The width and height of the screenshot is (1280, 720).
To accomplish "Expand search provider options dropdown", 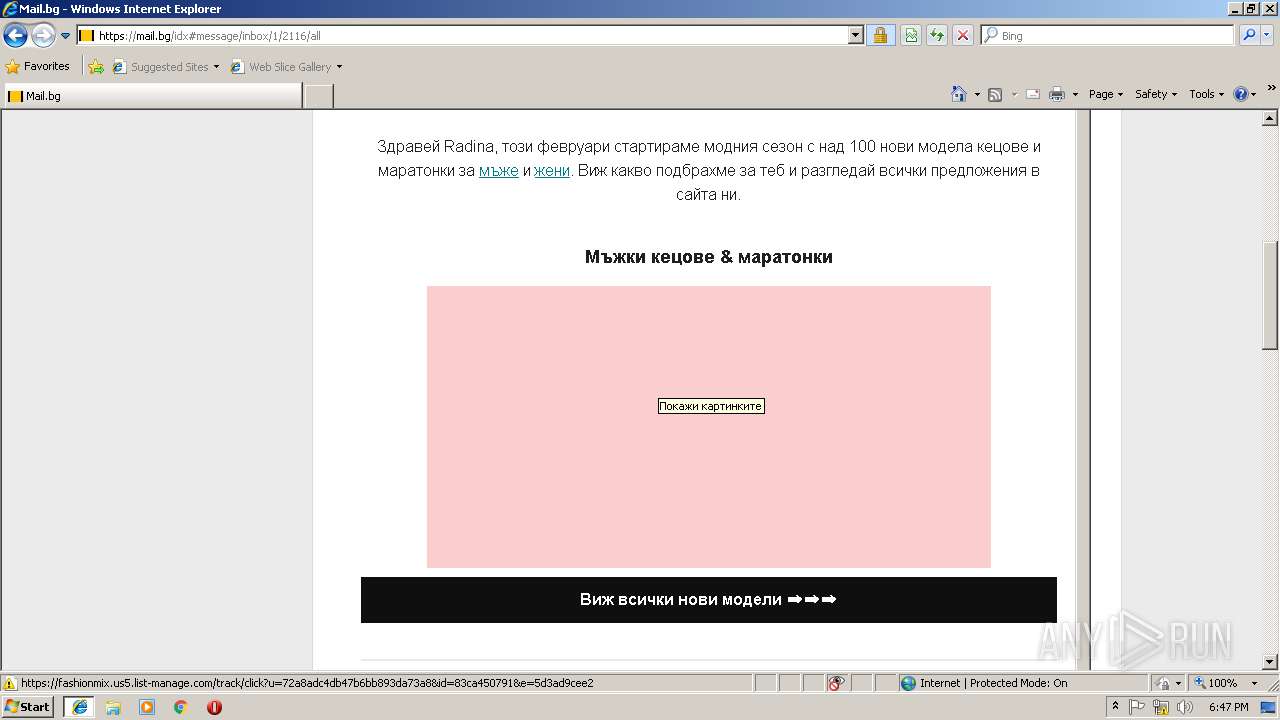I will (x=1268, y=36).
